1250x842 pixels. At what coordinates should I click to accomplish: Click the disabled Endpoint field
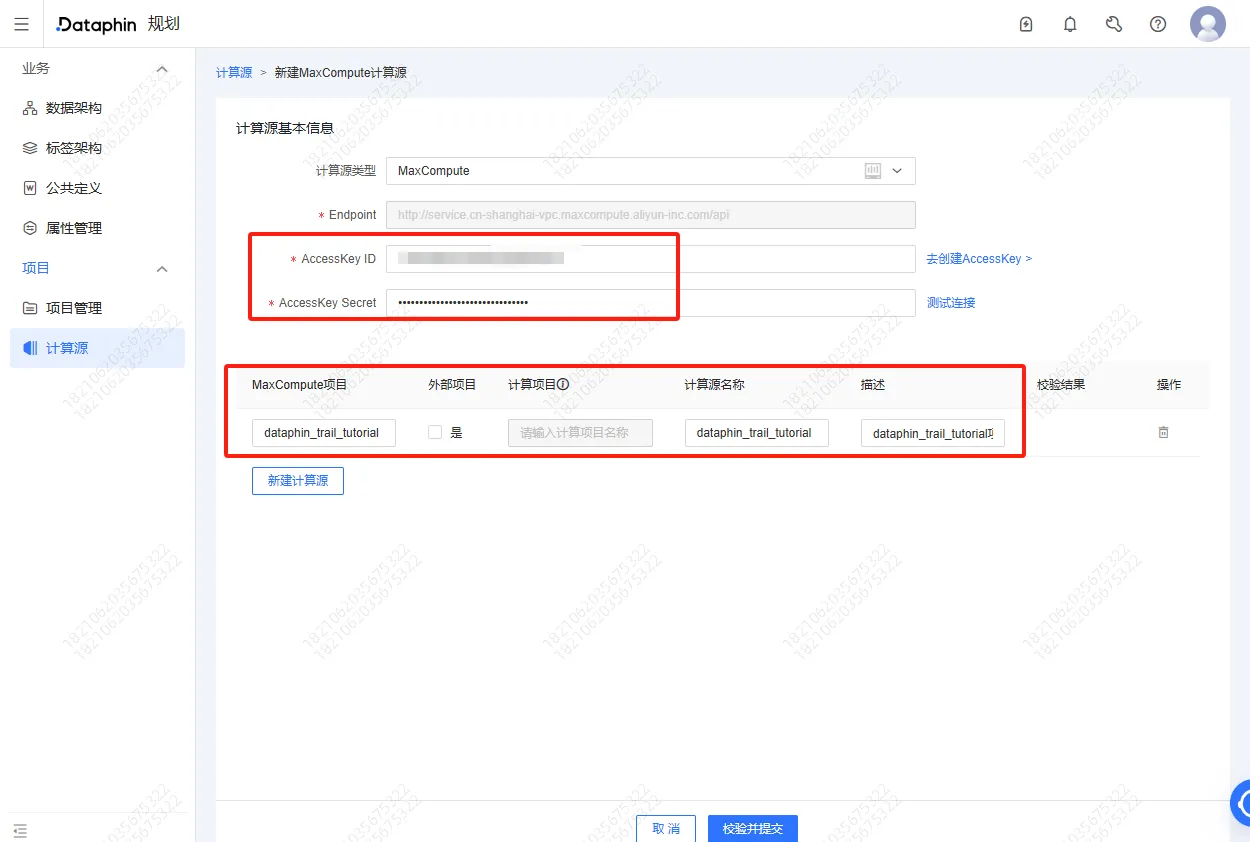650,215
